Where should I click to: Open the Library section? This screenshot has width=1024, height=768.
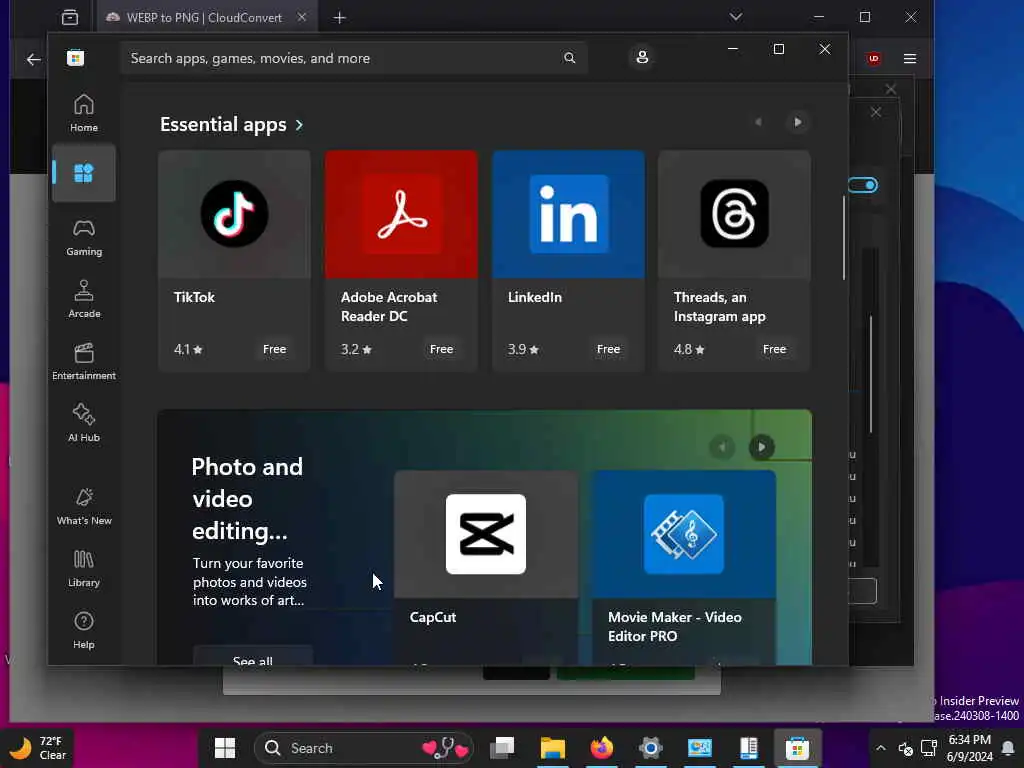click(84, 568)
